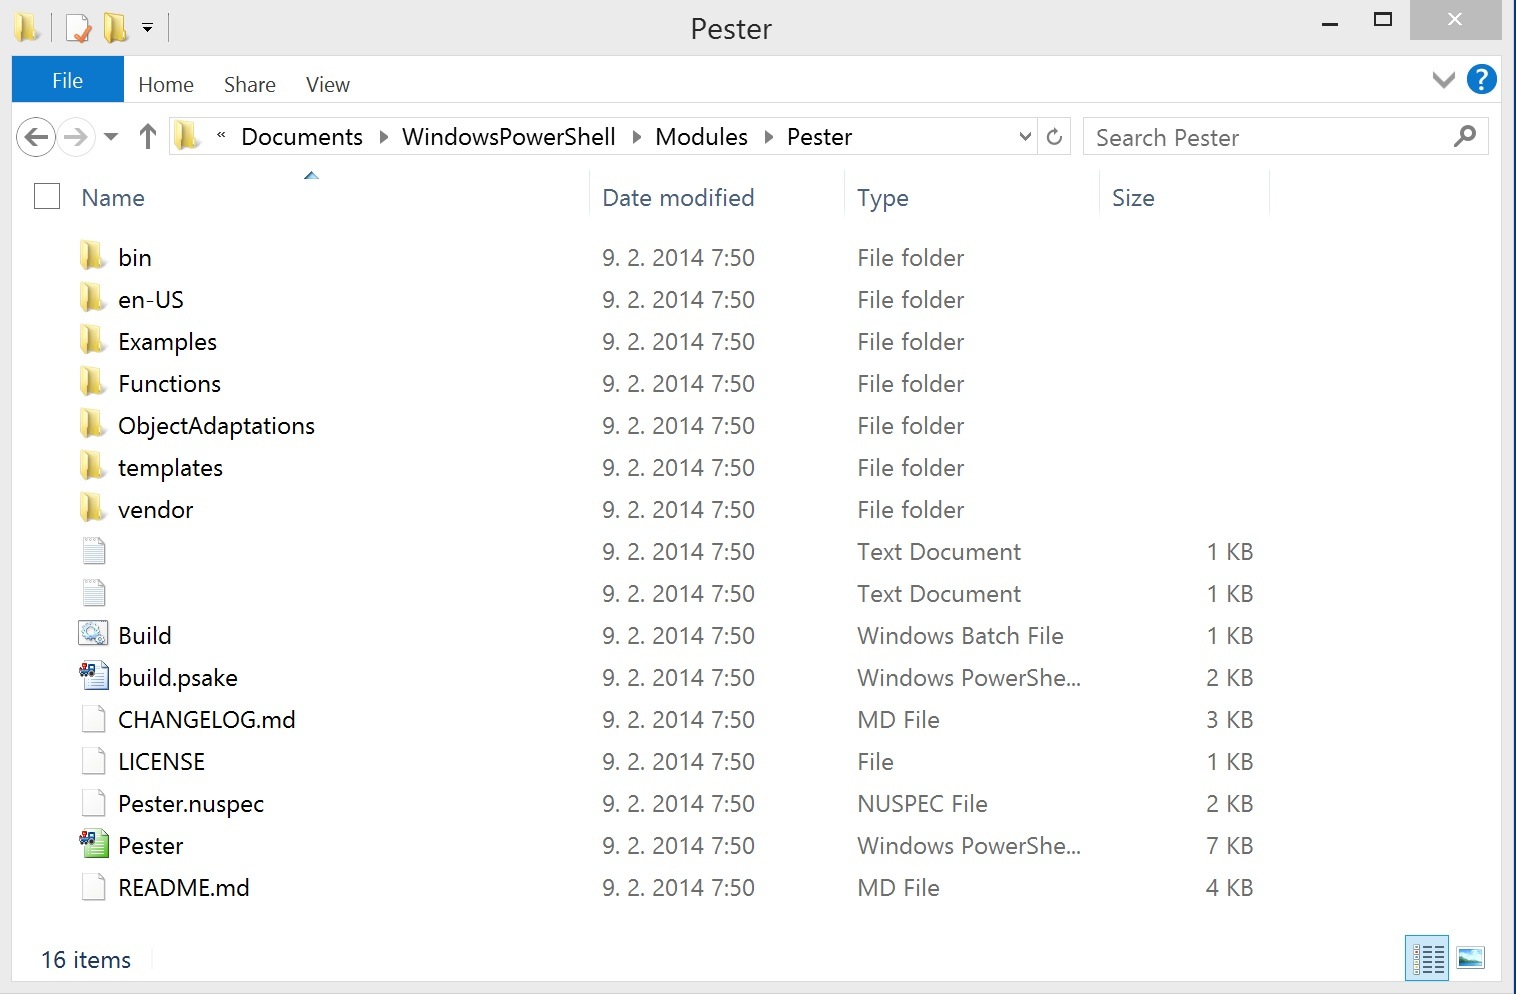Click New folder icon in quick access toolbar
Screen dimensions: 1516x994
click(x=116, y=28)
